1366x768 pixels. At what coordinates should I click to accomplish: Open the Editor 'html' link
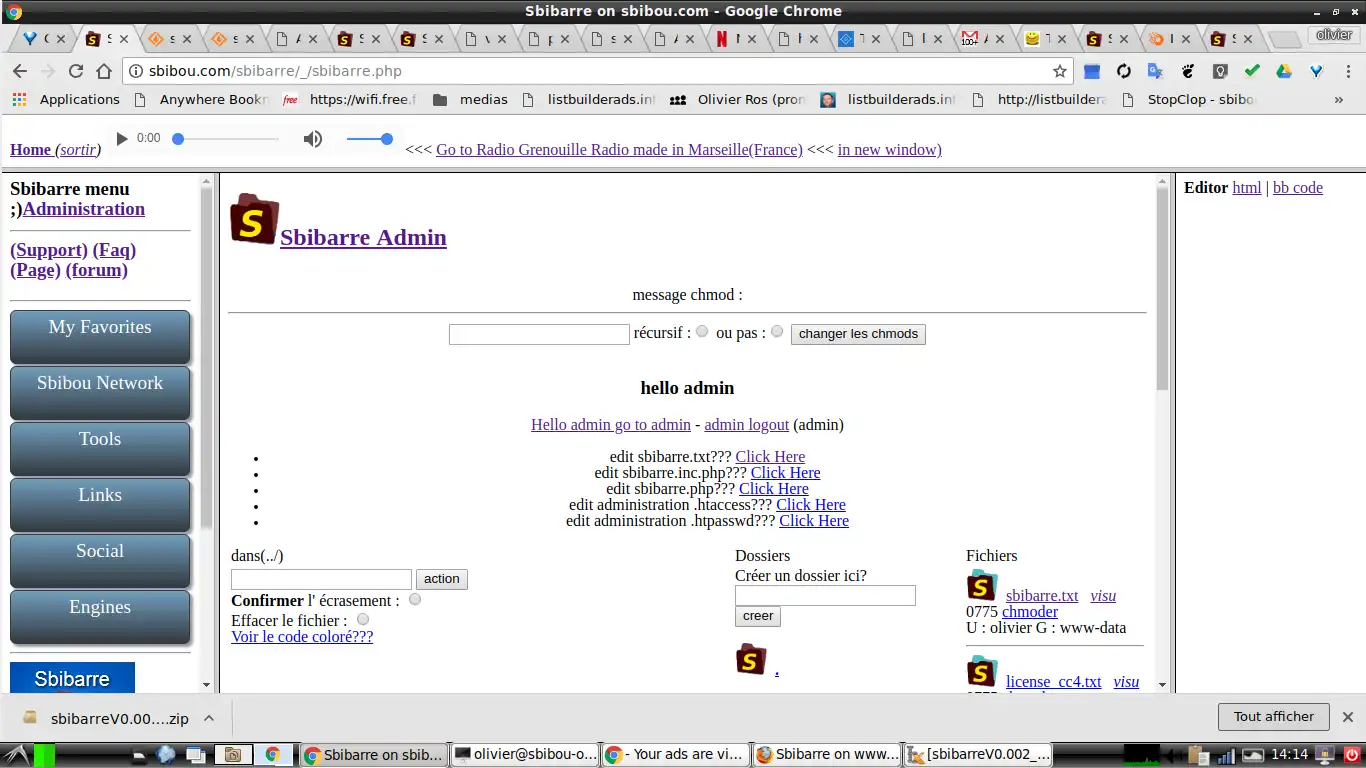pyautogui.click(x=1247, y=188)
